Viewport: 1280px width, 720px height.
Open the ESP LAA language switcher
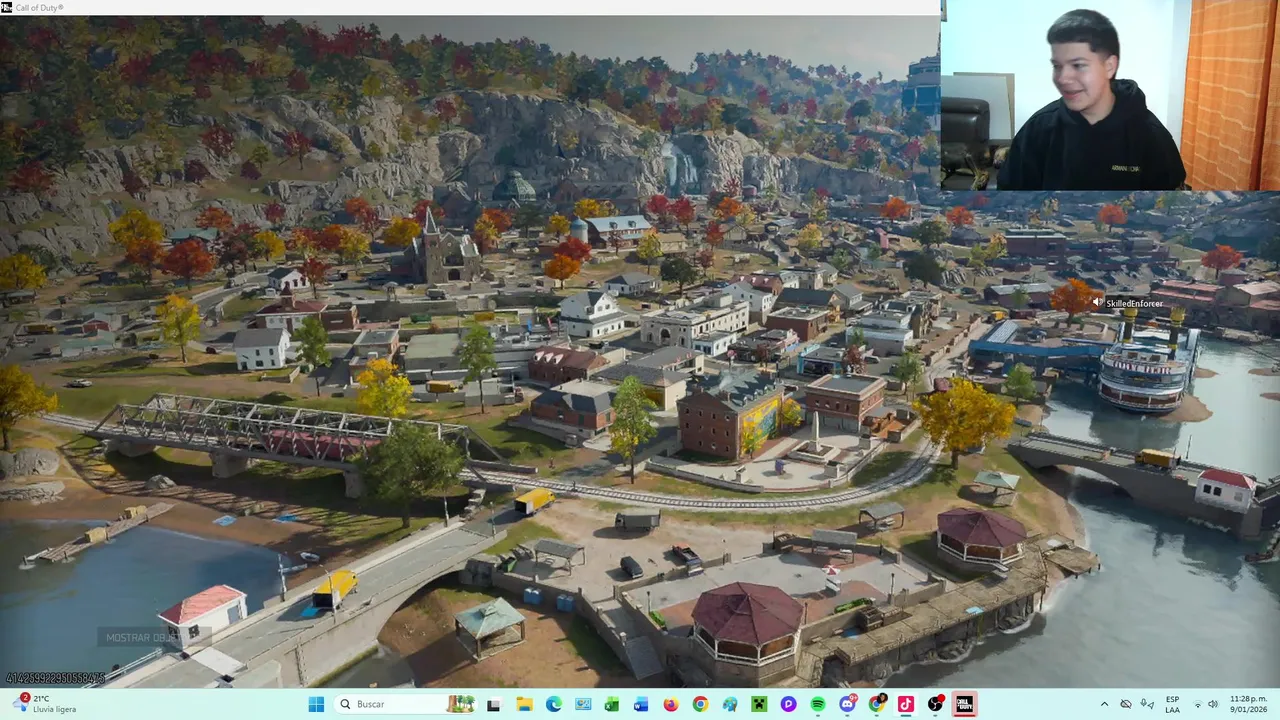(x=1172, y=704)
